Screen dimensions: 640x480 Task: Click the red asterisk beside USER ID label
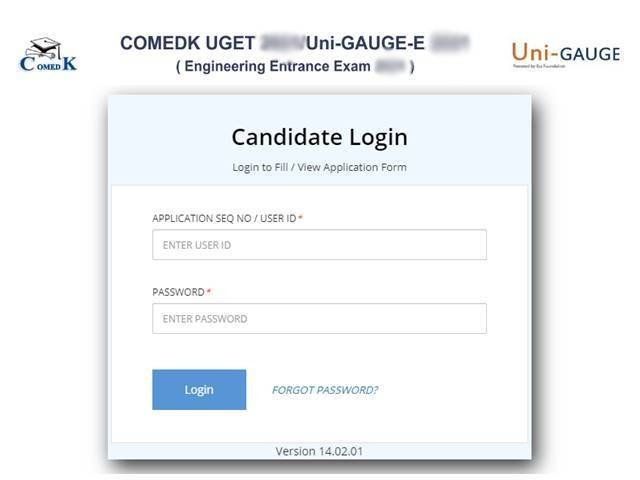click(300, 218)
